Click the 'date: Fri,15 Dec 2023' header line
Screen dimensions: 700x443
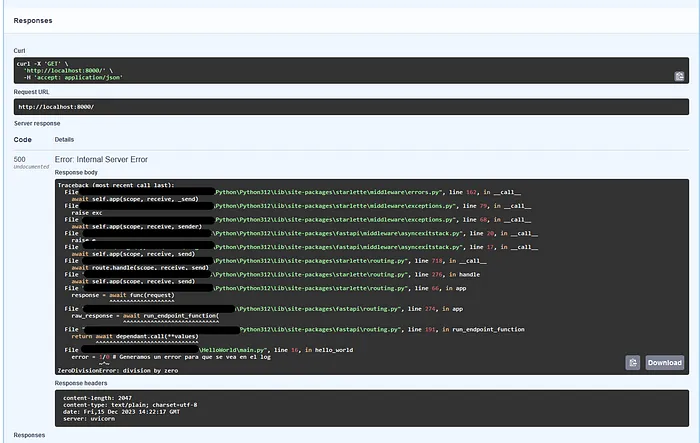[x=121, y=412]
